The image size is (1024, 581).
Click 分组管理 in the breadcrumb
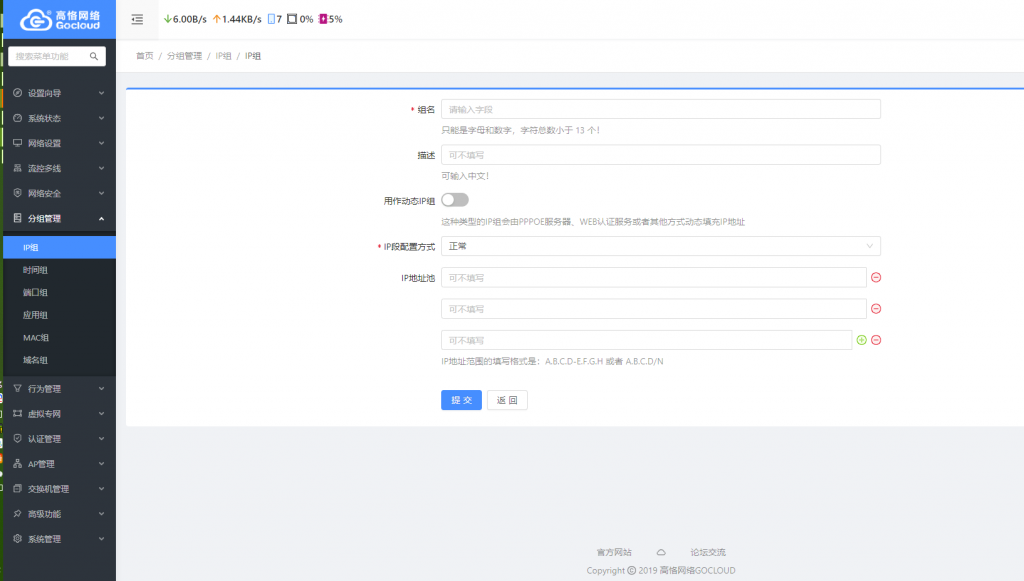tap(184, 56)
